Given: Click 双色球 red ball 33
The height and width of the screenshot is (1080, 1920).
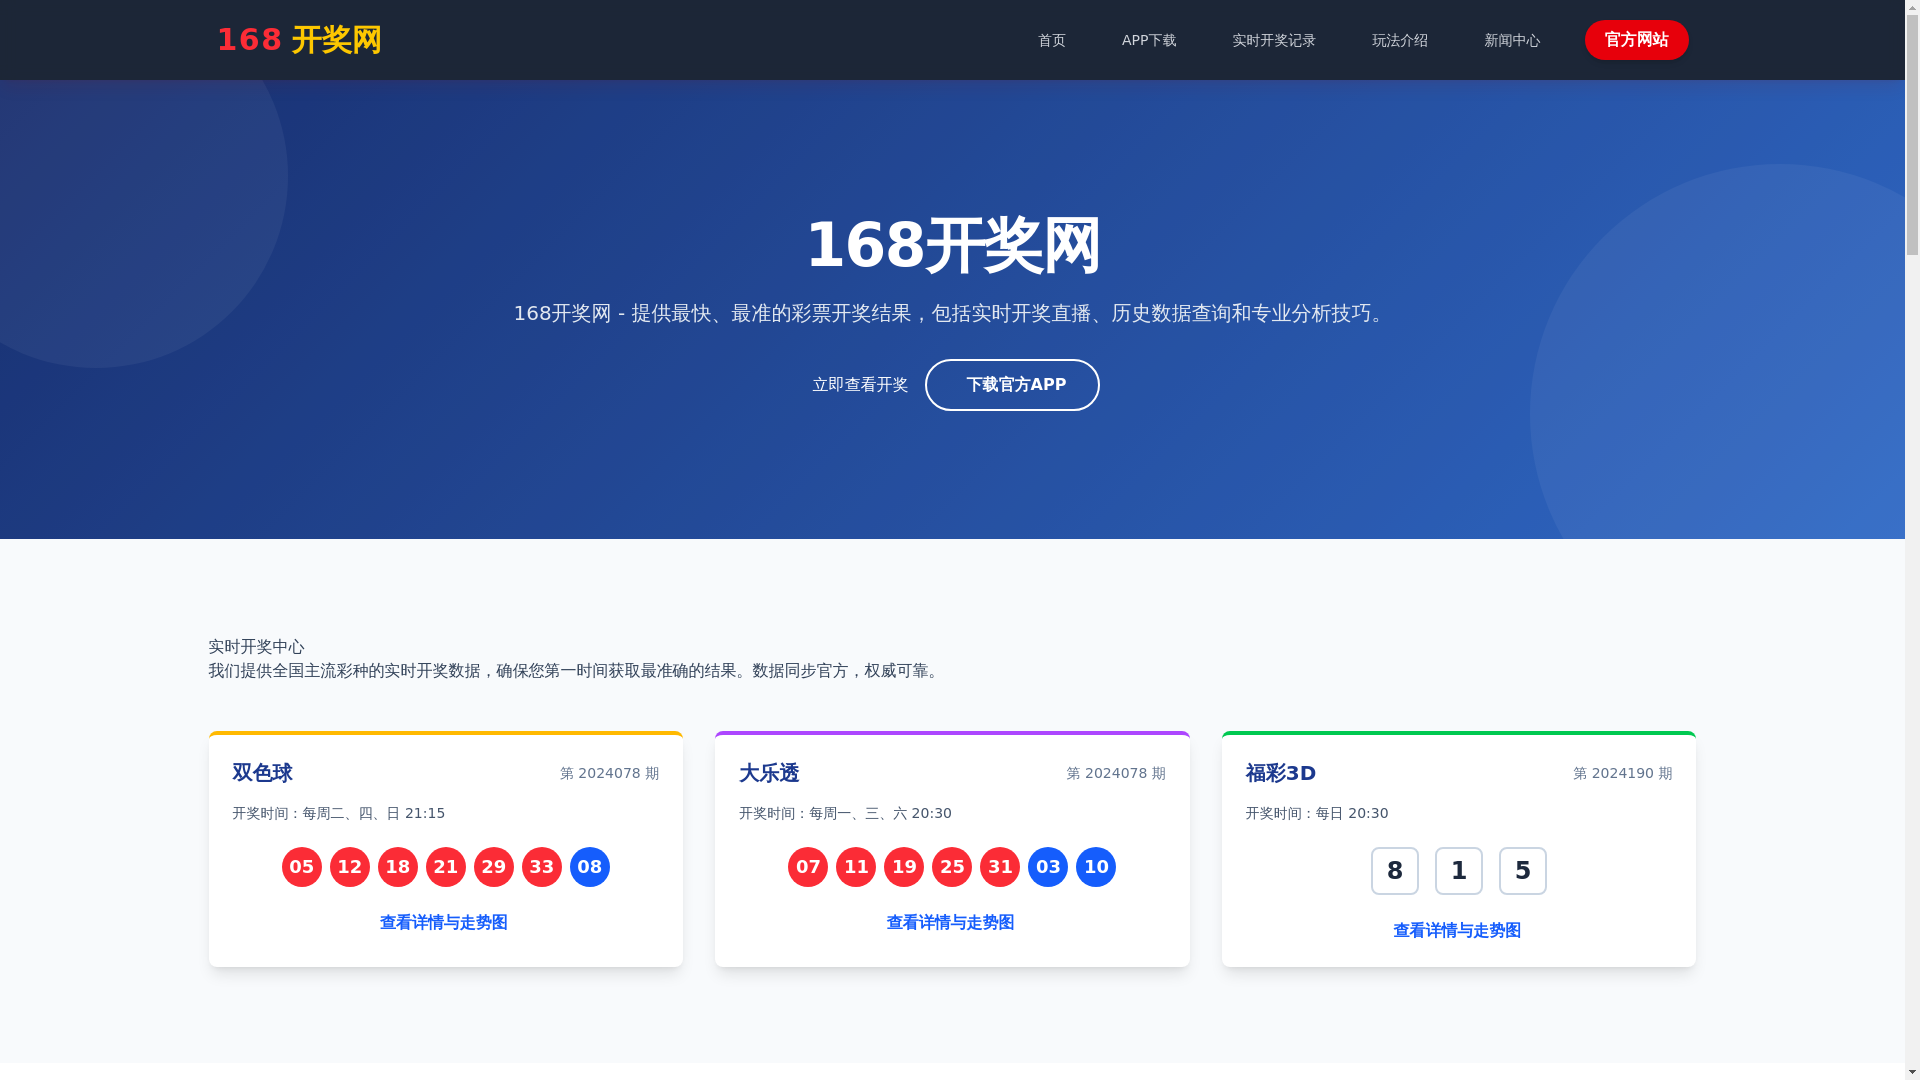Looking at the screenshot, I should [x=542, y=867].
